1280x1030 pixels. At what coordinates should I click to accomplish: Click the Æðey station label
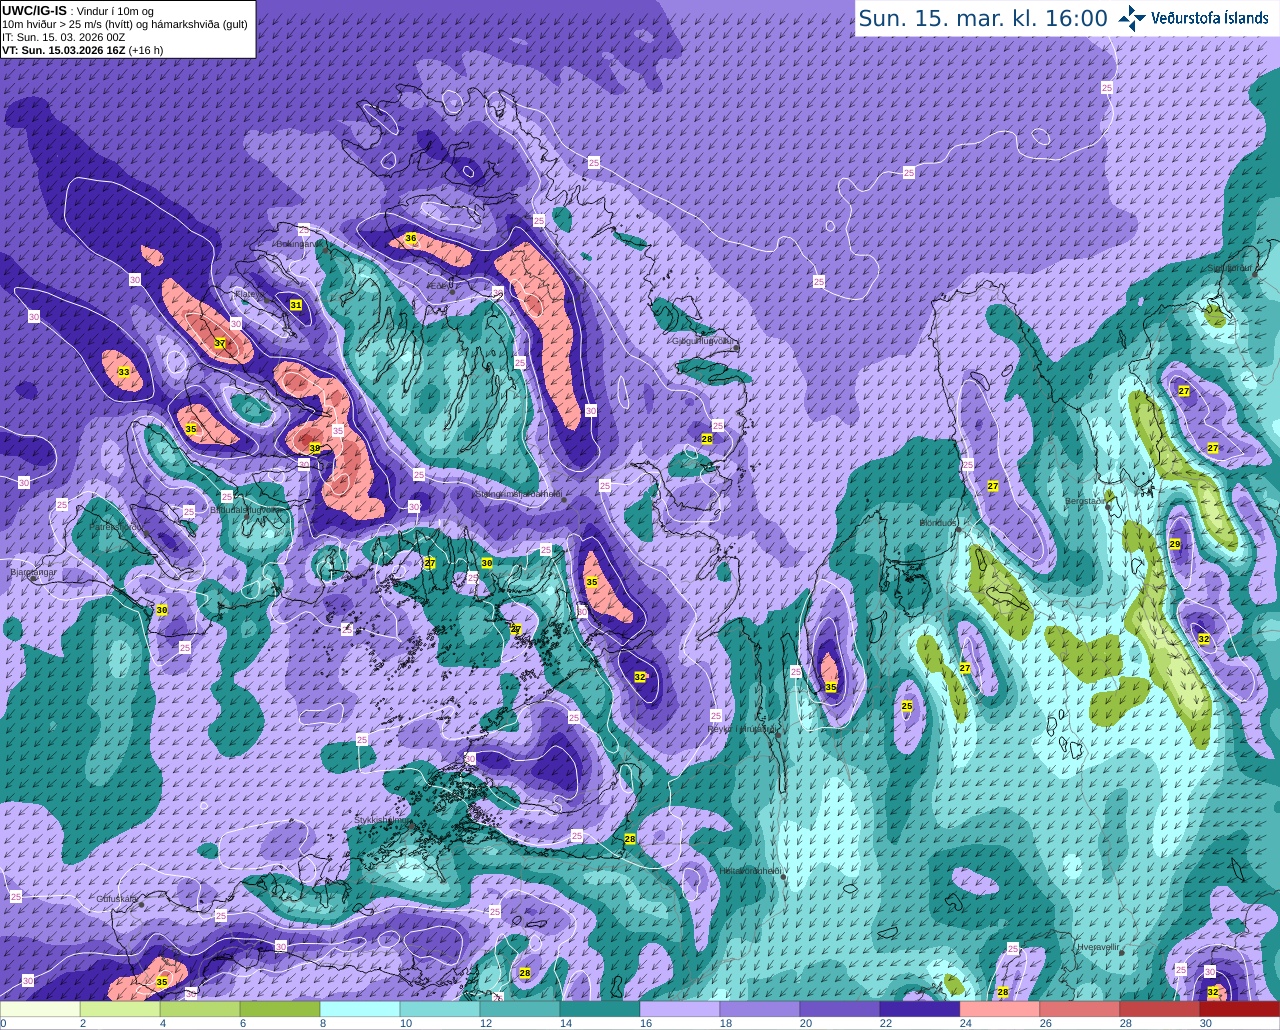click(440, 285)
